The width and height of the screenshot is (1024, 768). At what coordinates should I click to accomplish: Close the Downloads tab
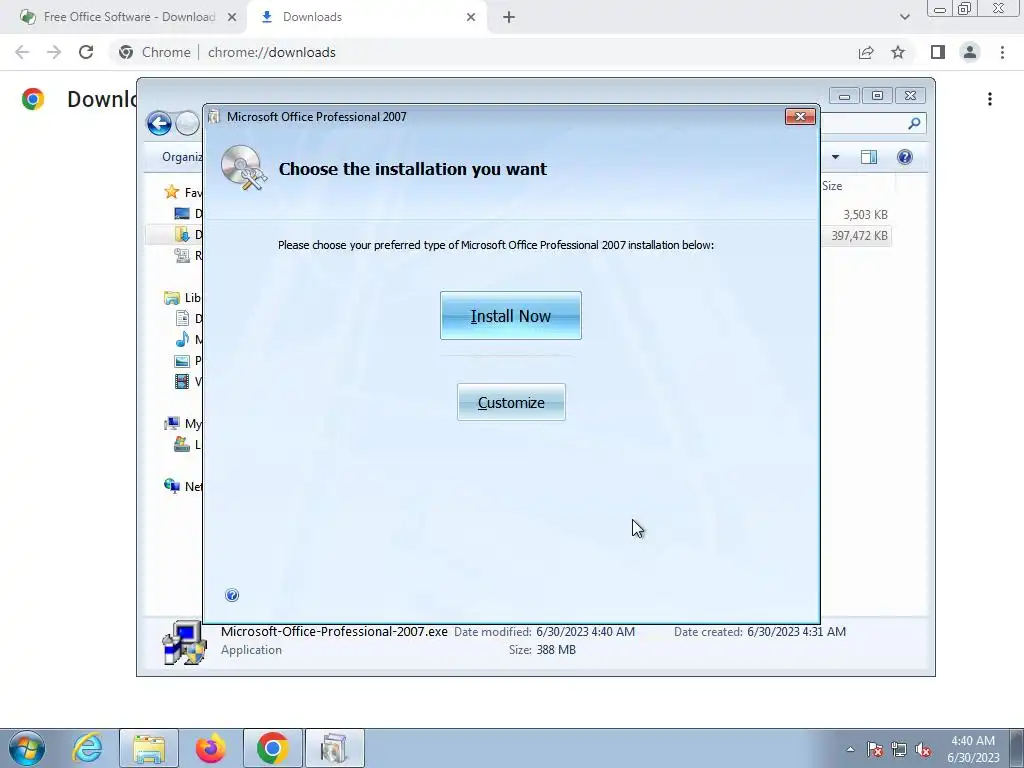471,17
